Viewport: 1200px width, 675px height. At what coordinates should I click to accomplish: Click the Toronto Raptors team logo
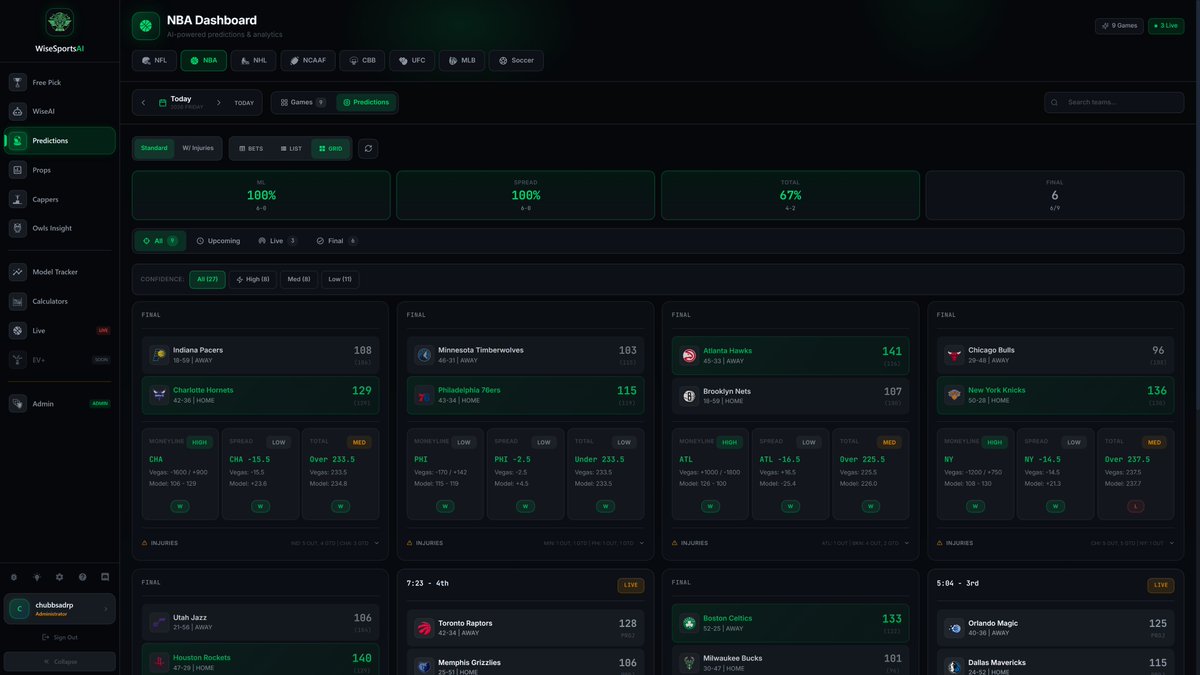click(424, 628)
